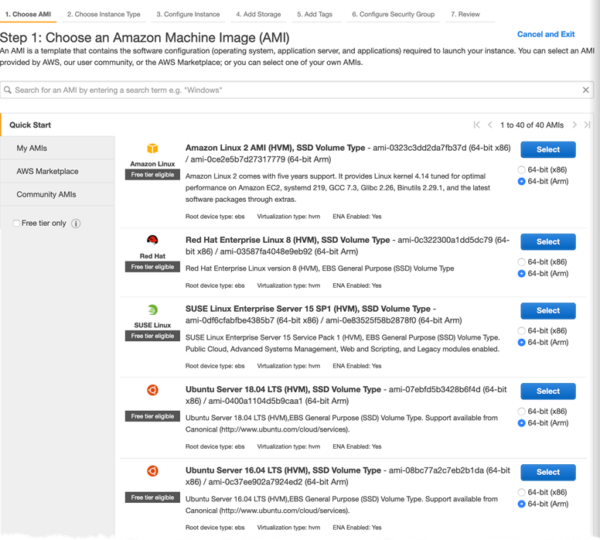Viewport: 600px width, 540px height.
Task: Go to the next page of AMIs
Action: (x=574, y=125)
